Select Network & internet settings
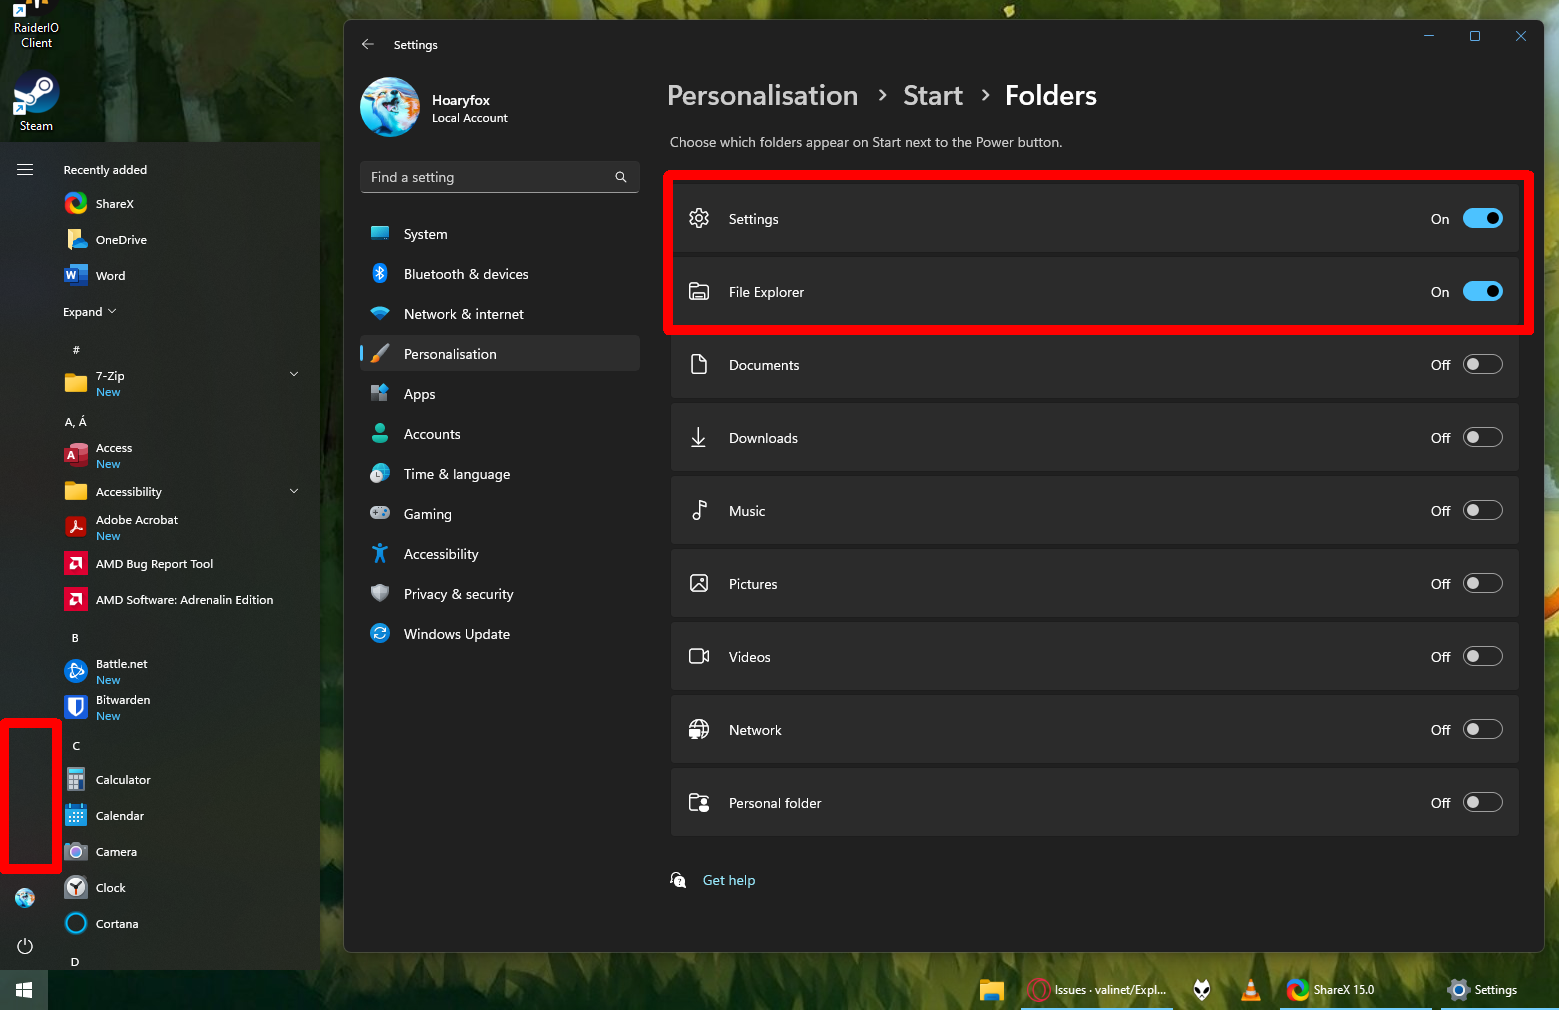Image resolution: width=1559 pixels, height=1010 pixels. [463, 313]
